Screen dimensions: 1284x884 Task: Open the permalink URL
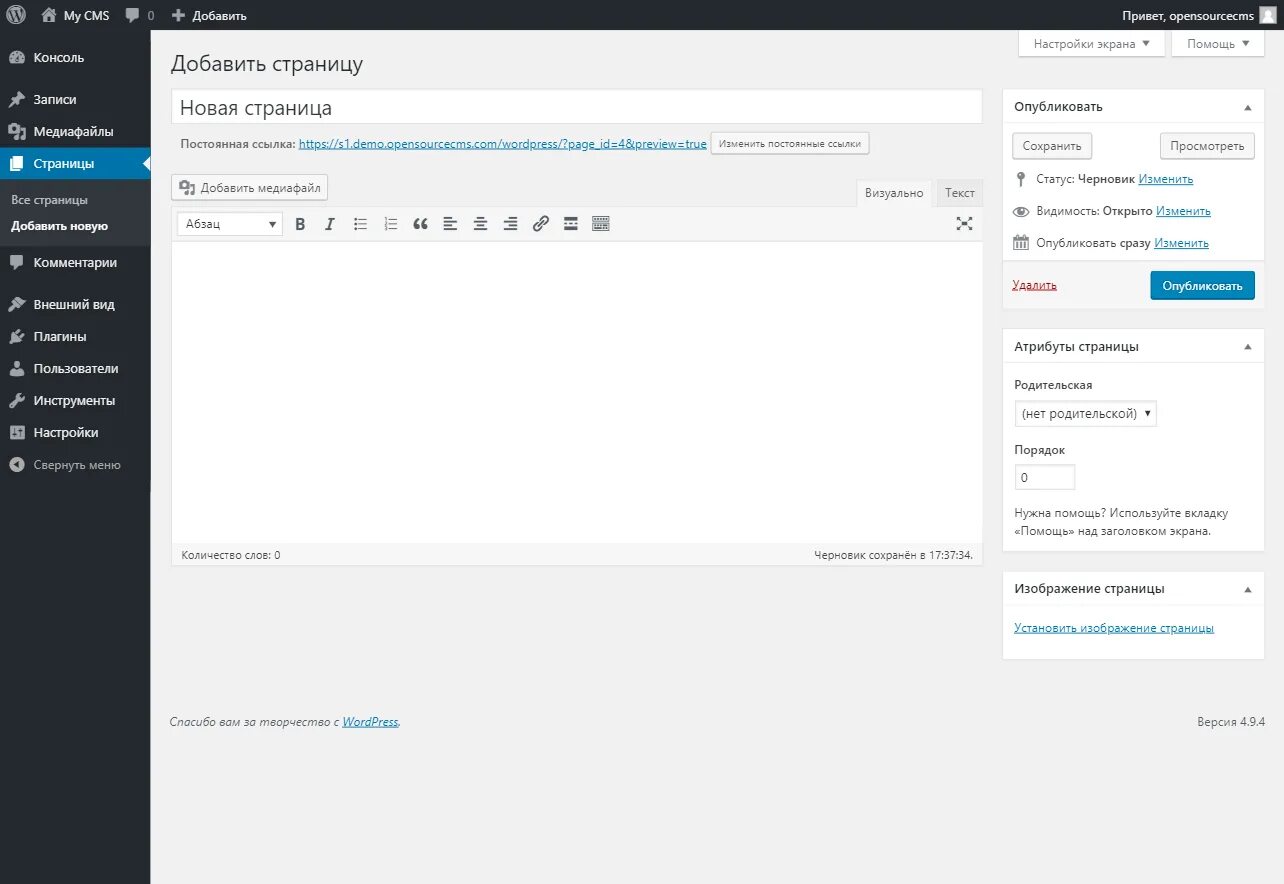pyautogui.click(x=503, y=144)
